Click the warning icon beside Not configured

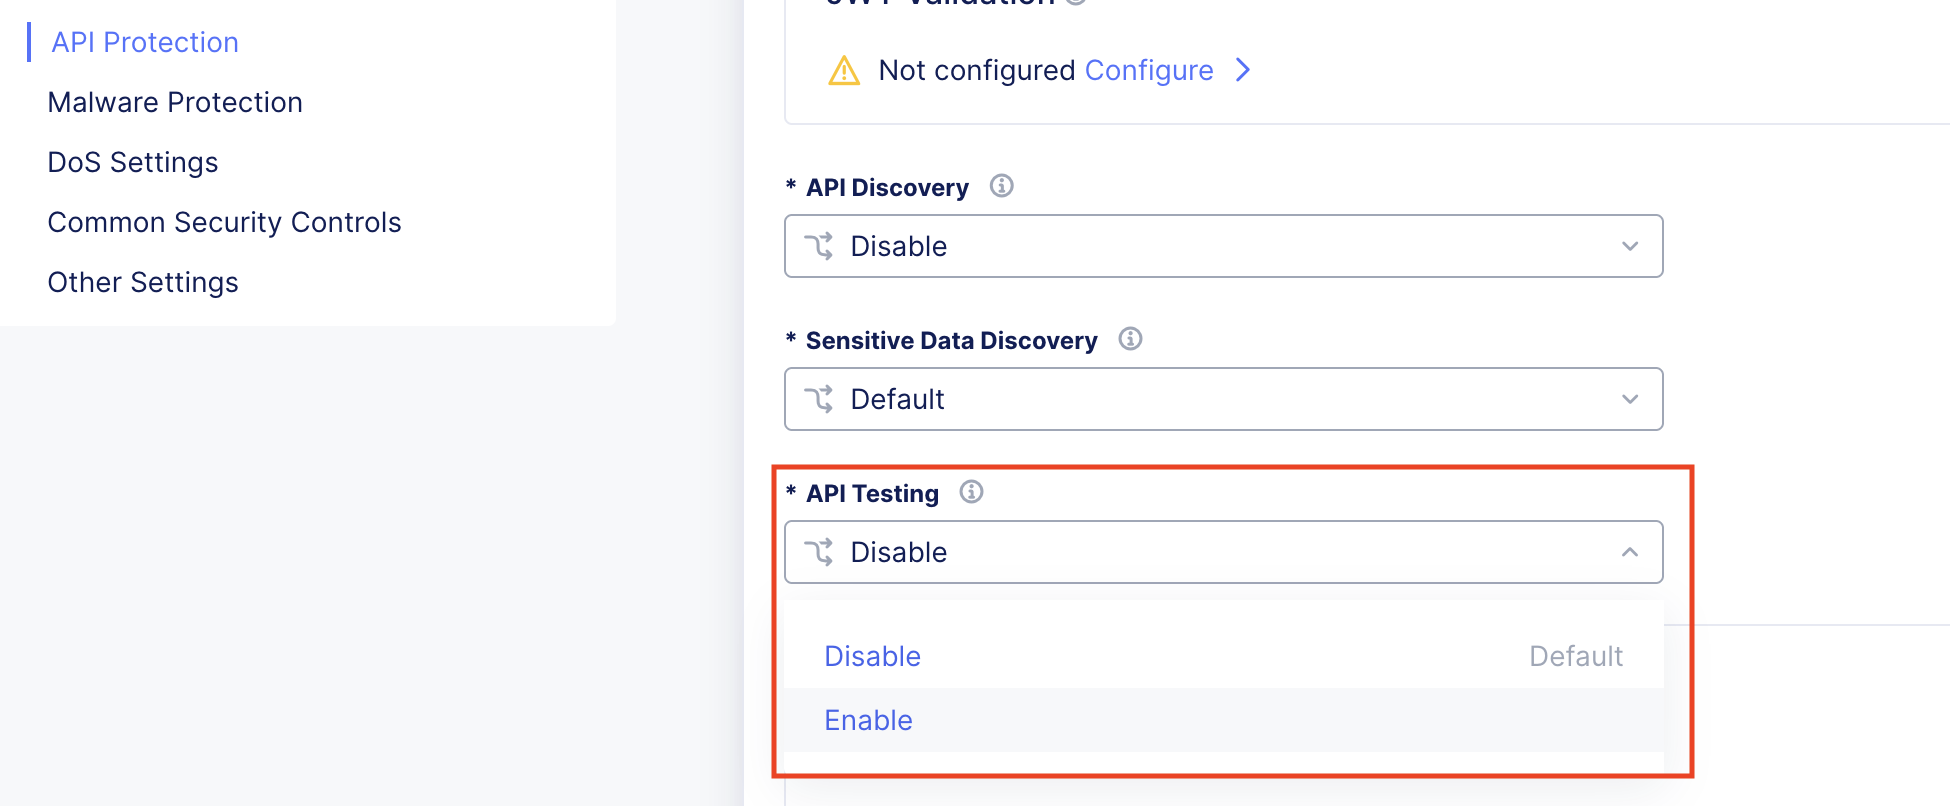(843, 70)
